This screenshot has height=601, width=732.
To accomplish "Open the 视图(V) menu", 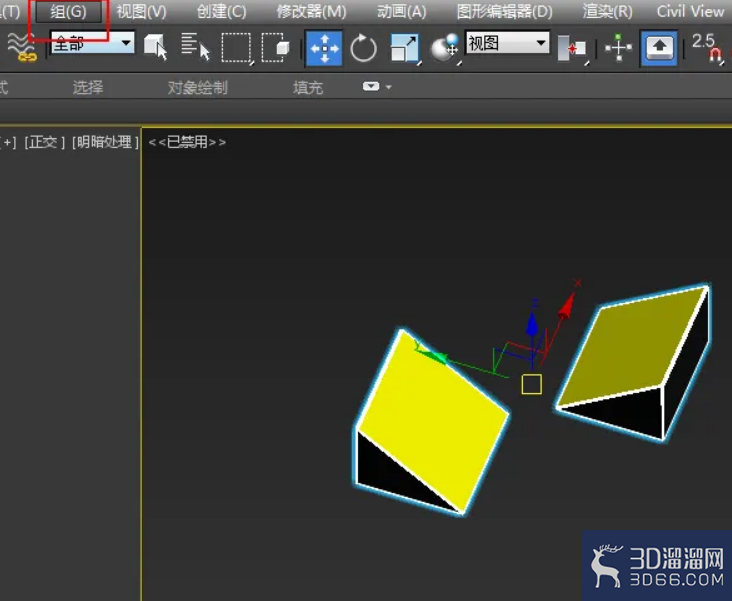I will point(141,12).
